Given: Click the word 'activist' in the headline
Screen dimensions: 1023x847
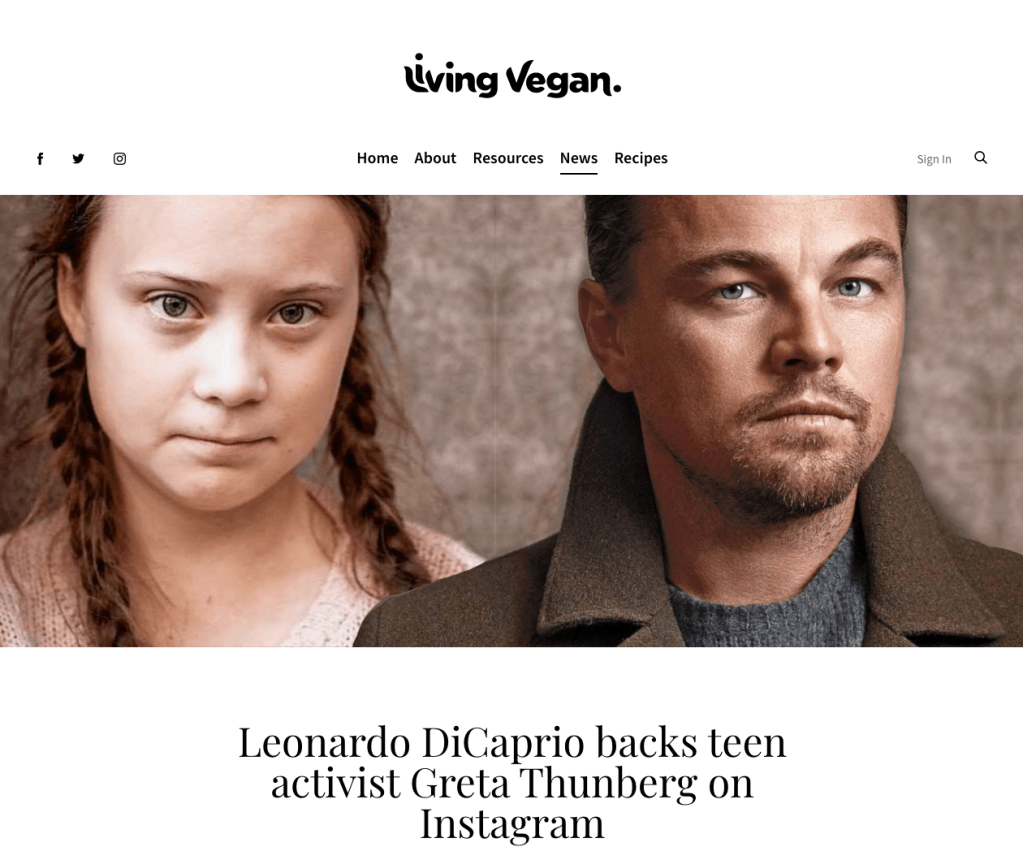Looking at the screenshot, I should [335, 783].
